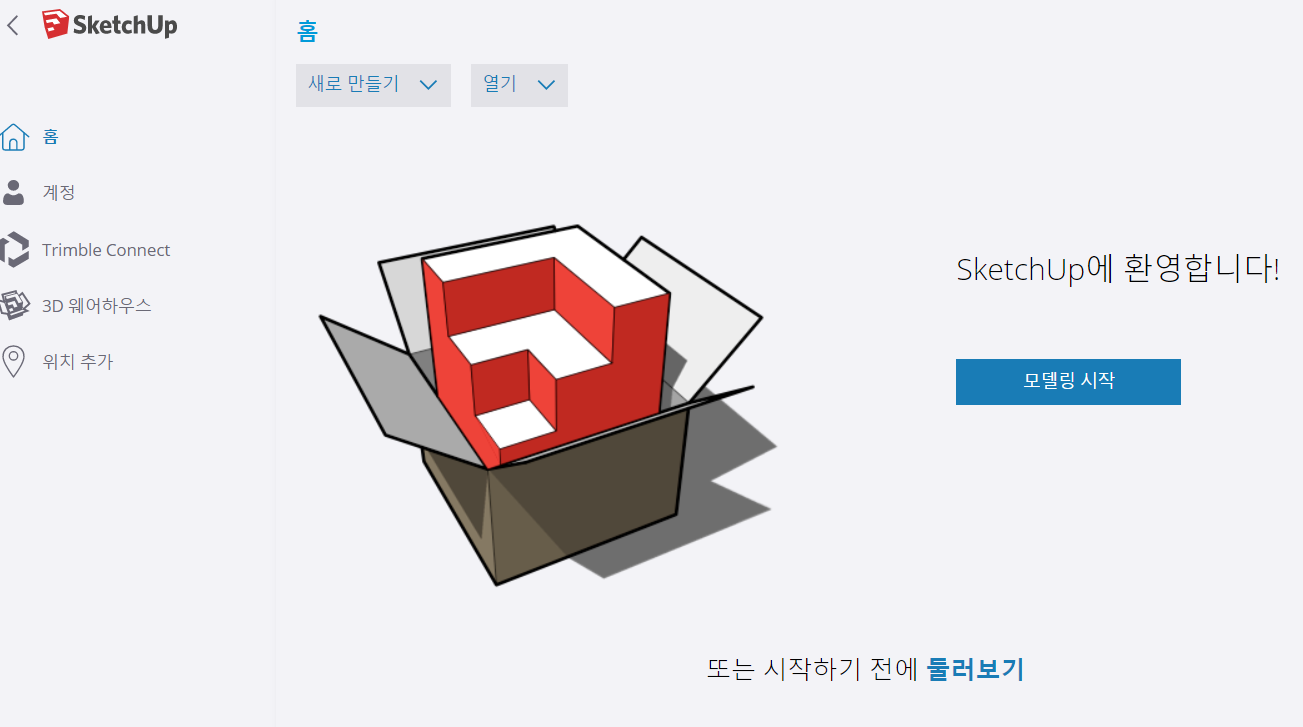Image resolution: width=1303 pixels, height=727 pixels.
Task: Click the Trimble Connect hexagon icon
Action: point(15,250)
